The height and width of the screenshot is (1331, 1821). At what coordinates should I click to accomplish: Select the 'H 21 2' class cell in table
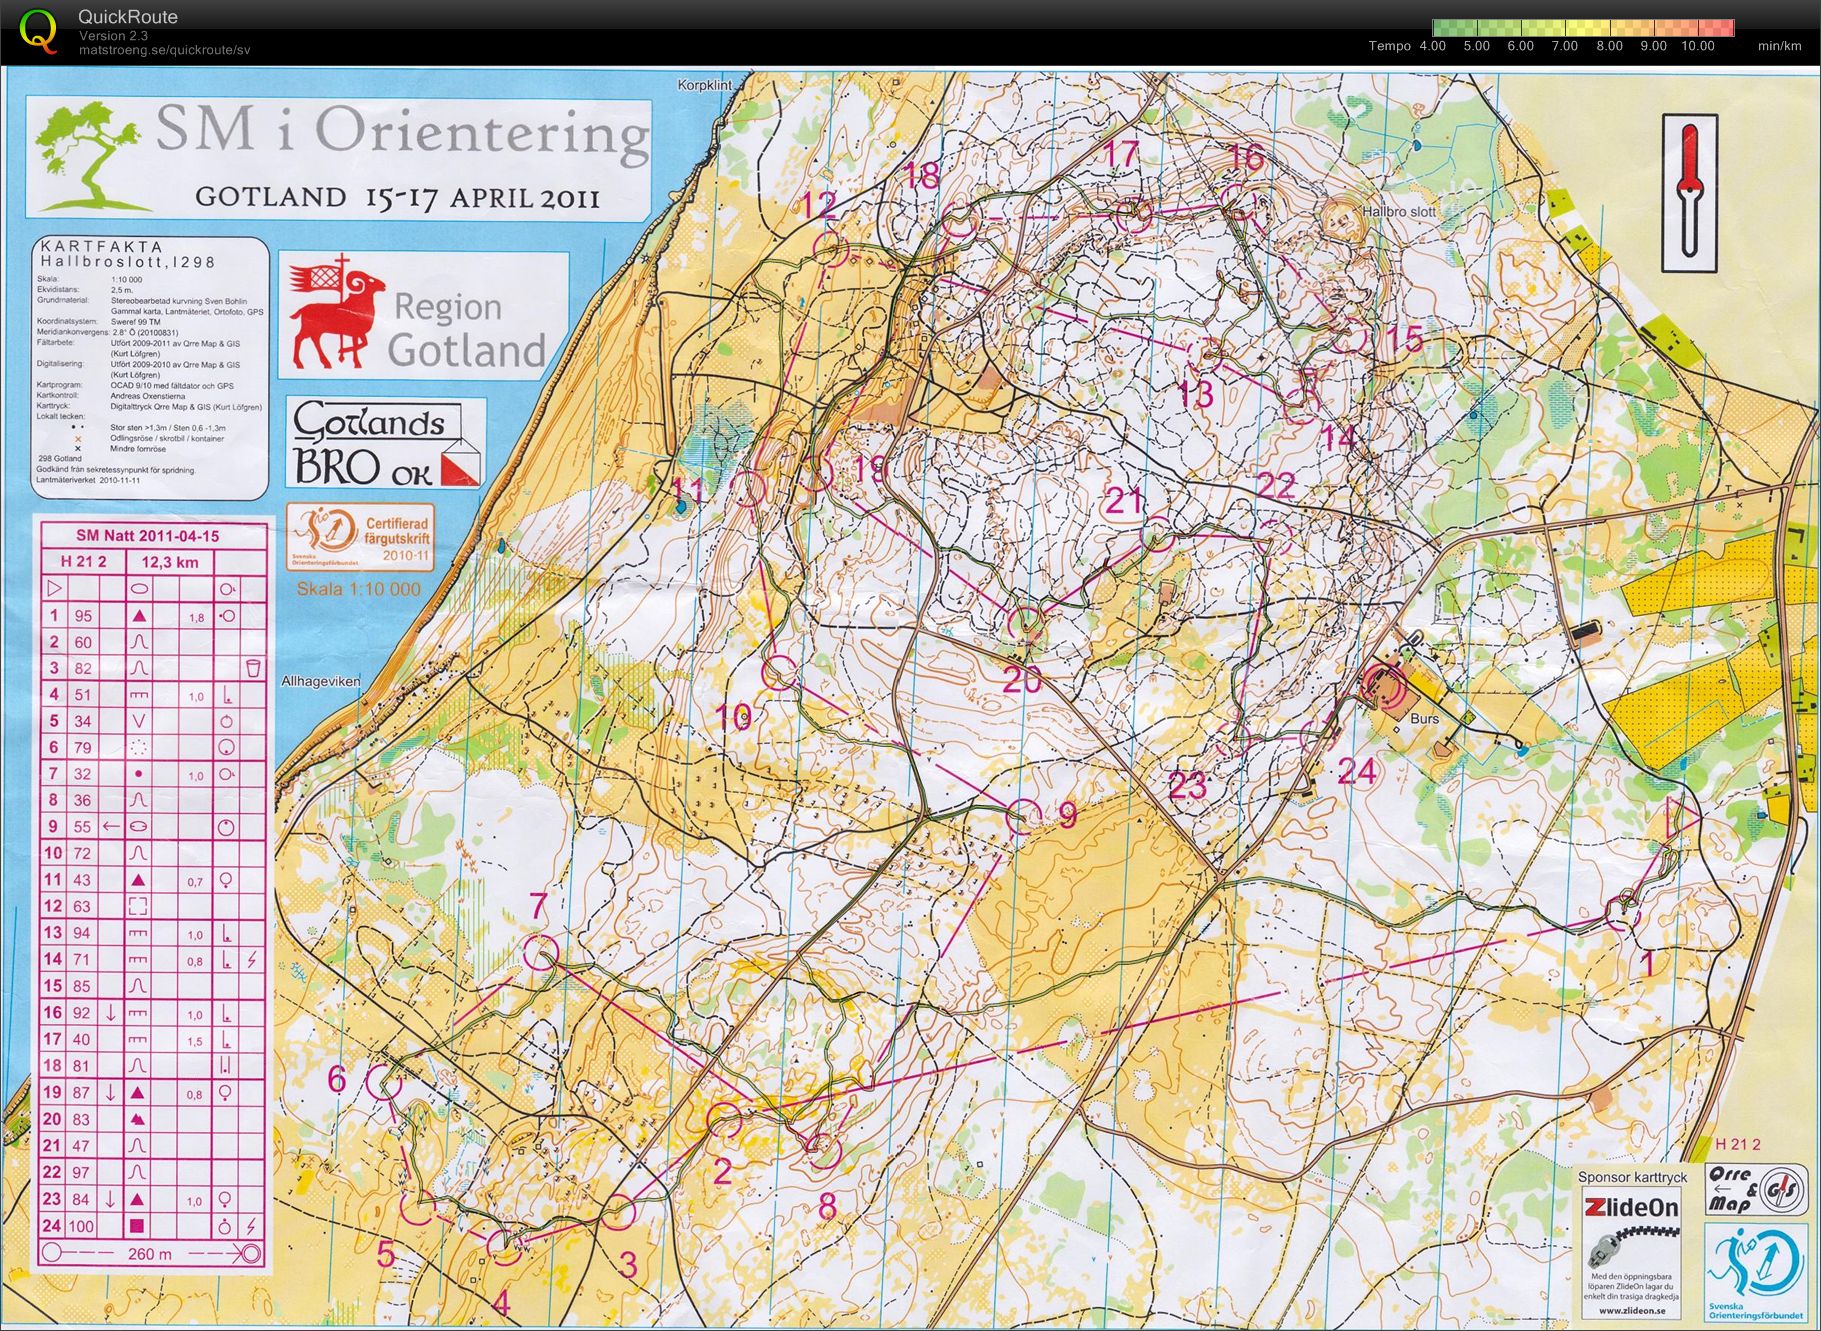click(x=83, y=562)
